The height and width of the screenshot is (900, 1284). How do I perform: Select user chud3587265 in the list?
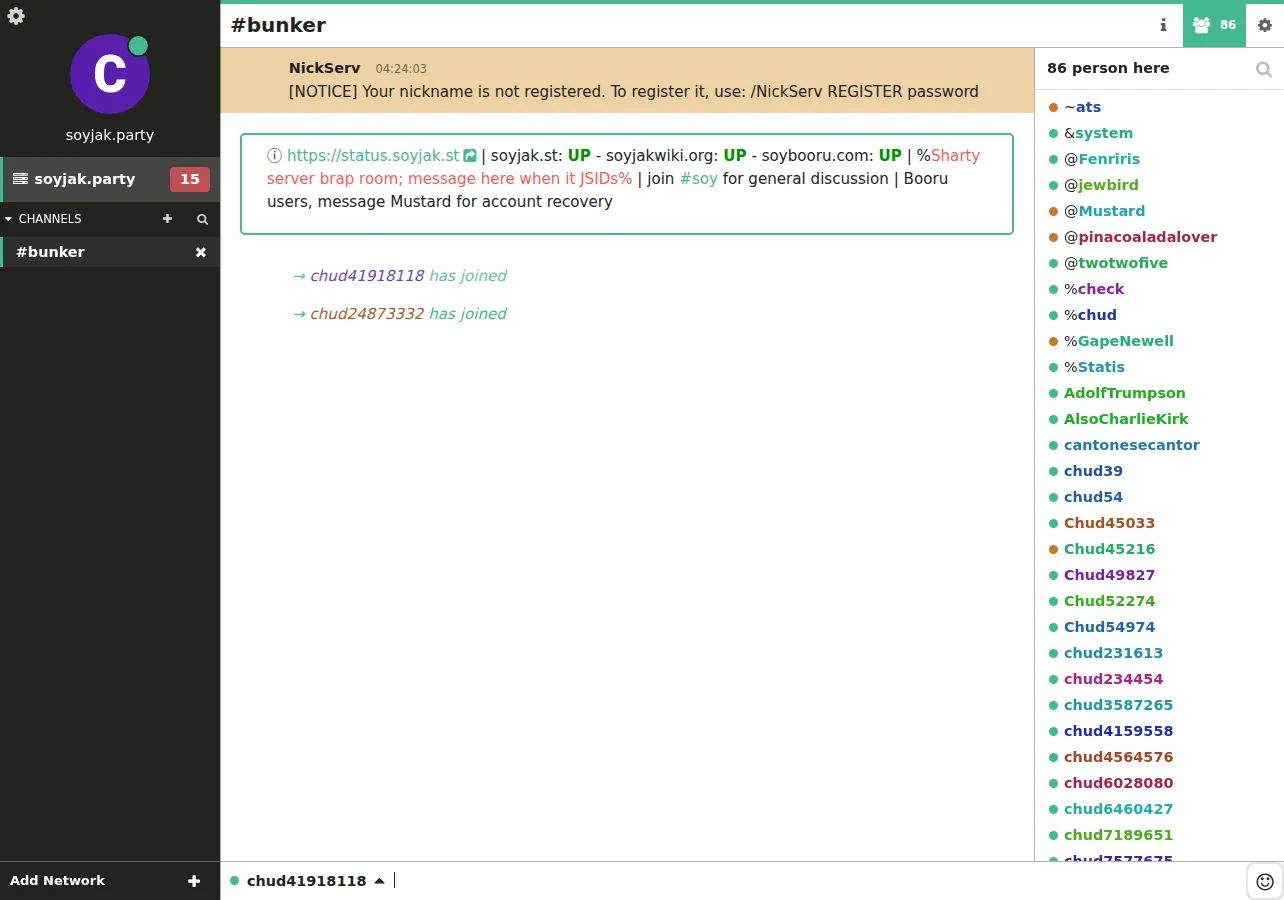pyautogui.click(x=1118, y=705)
